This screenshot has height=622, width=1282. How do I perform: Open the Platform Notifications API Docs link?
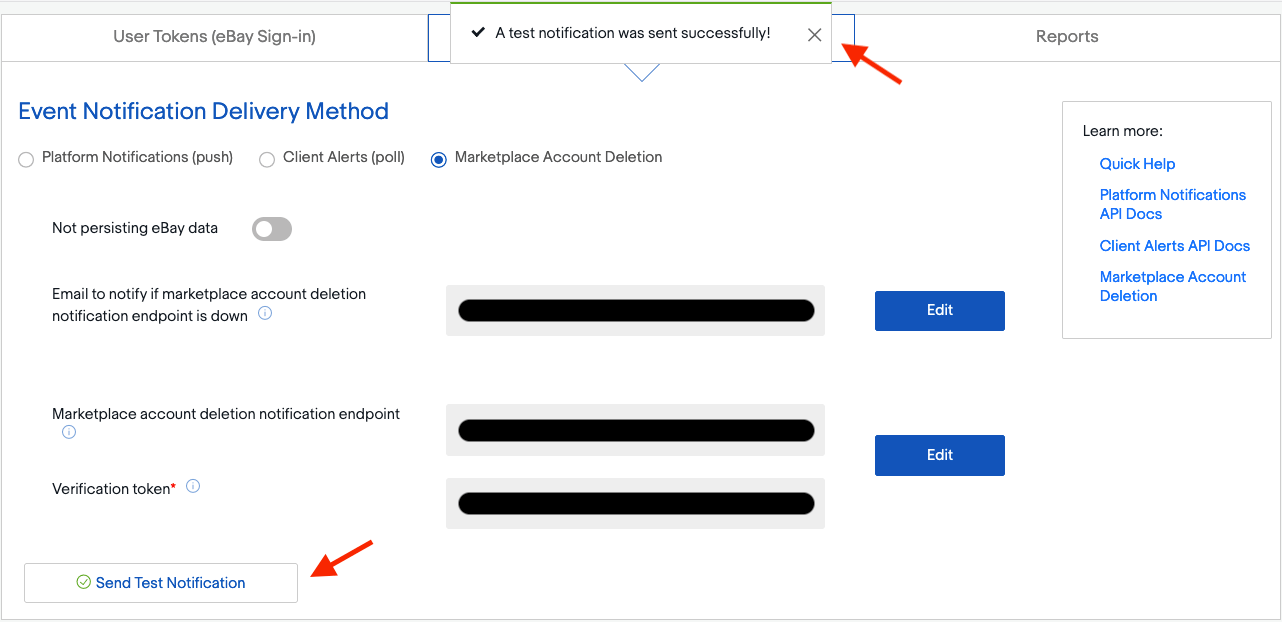[x=1172, y=204]
